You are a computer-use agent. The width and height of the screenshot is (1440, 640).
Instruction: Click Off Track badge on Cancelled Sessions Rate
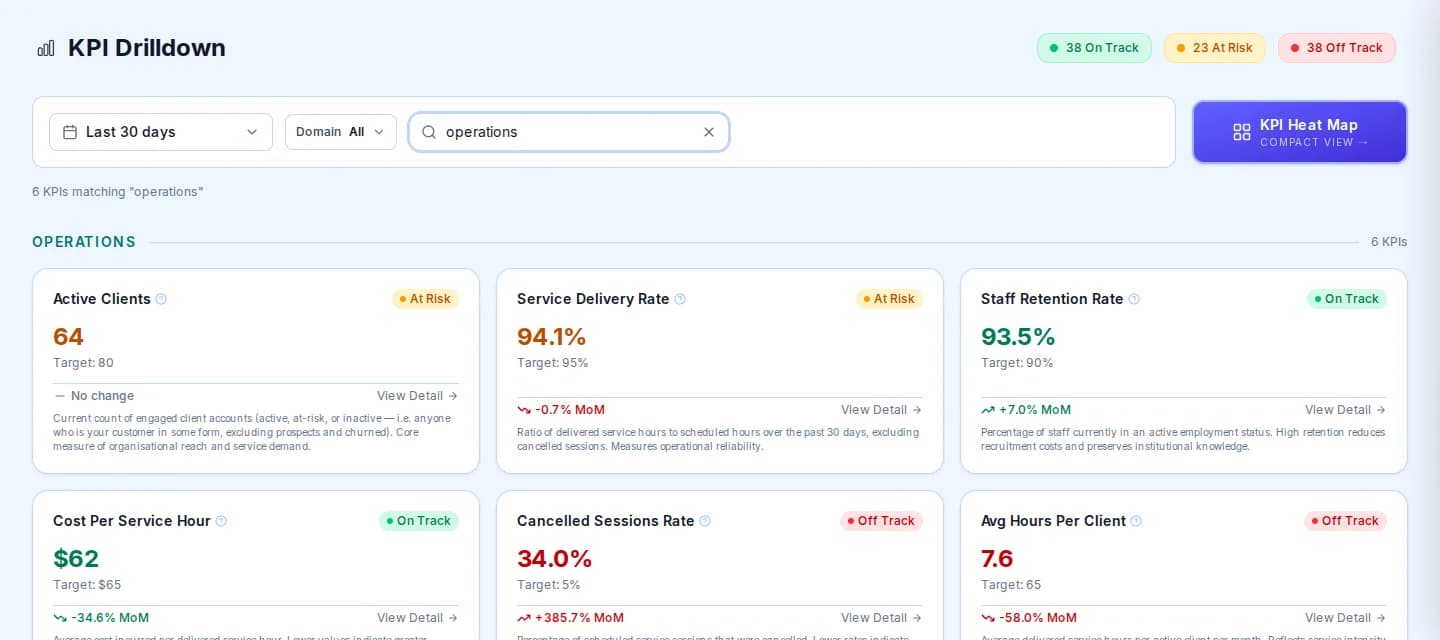tap(881, 521)
